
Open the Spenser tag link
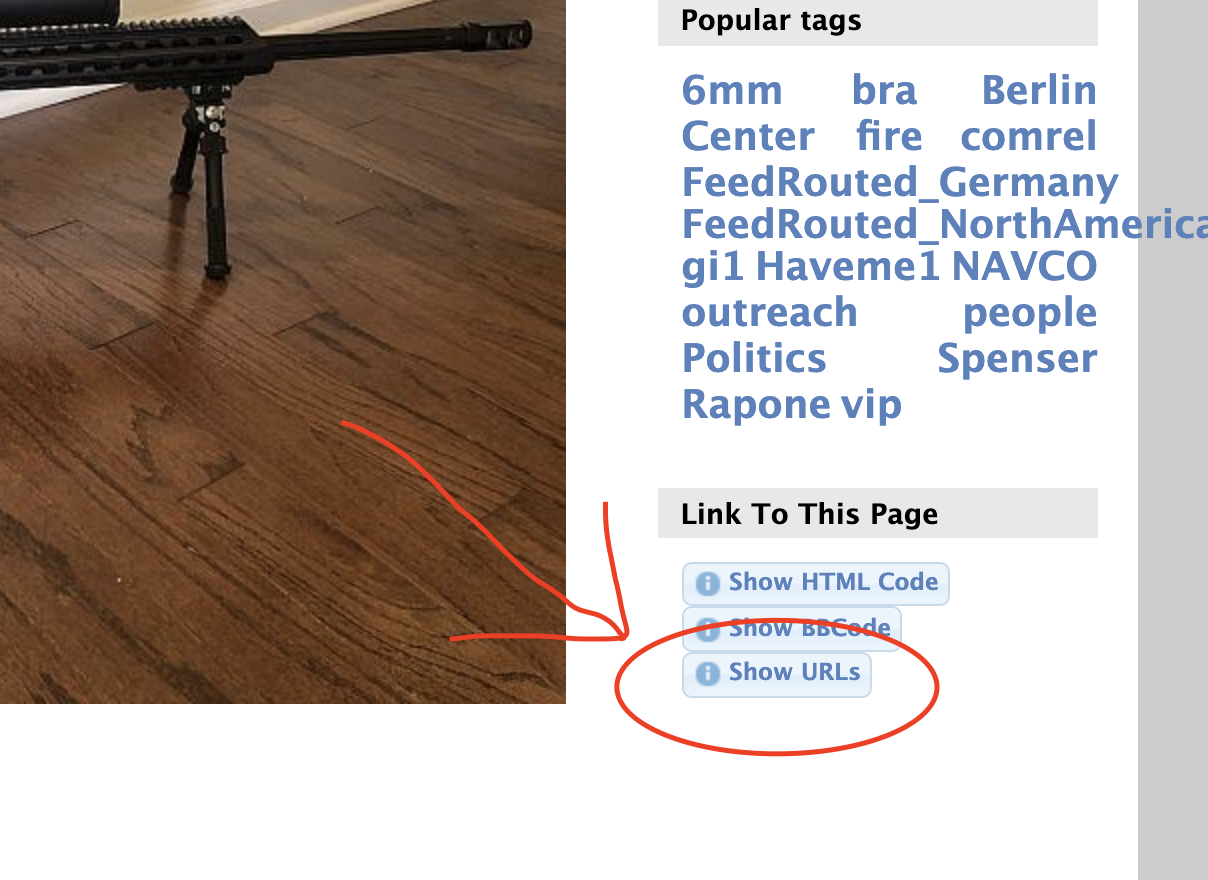pyautogui.click(x=1017, y=360)
